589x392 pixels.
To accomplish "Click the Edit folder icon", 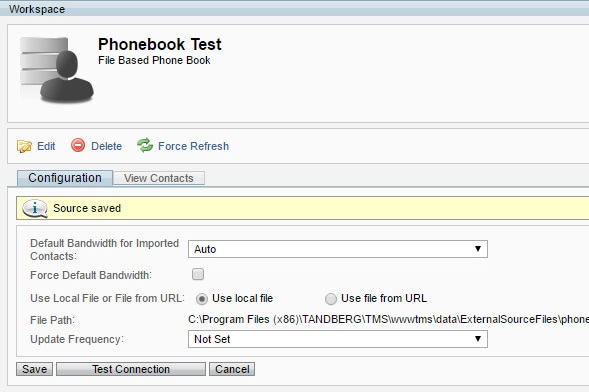I will point(24,146).
